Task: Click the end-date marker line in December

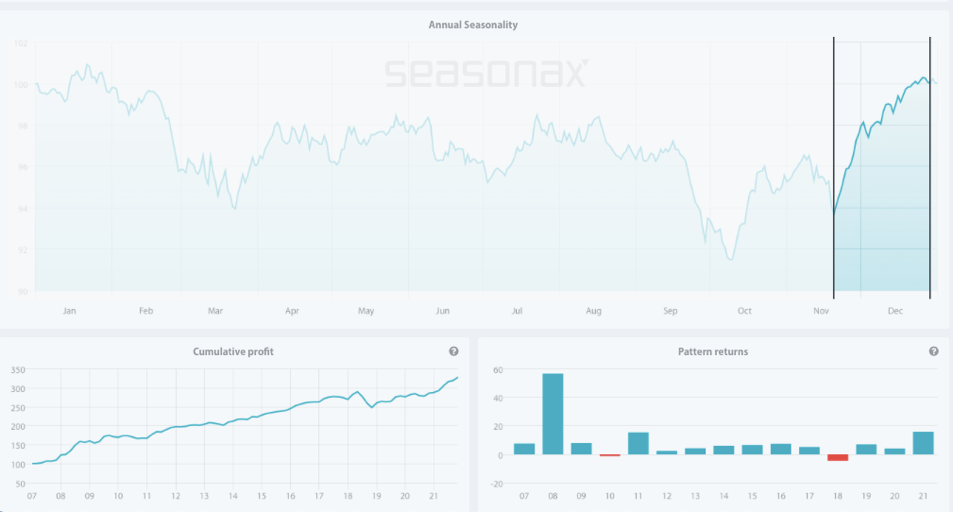Action: click(x=930, y=168)
